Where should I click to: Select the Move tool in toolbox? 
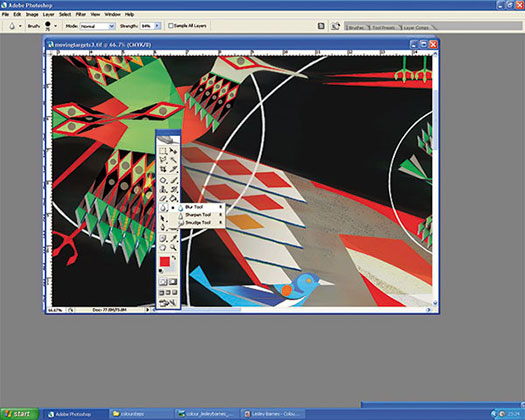point(173,151)
